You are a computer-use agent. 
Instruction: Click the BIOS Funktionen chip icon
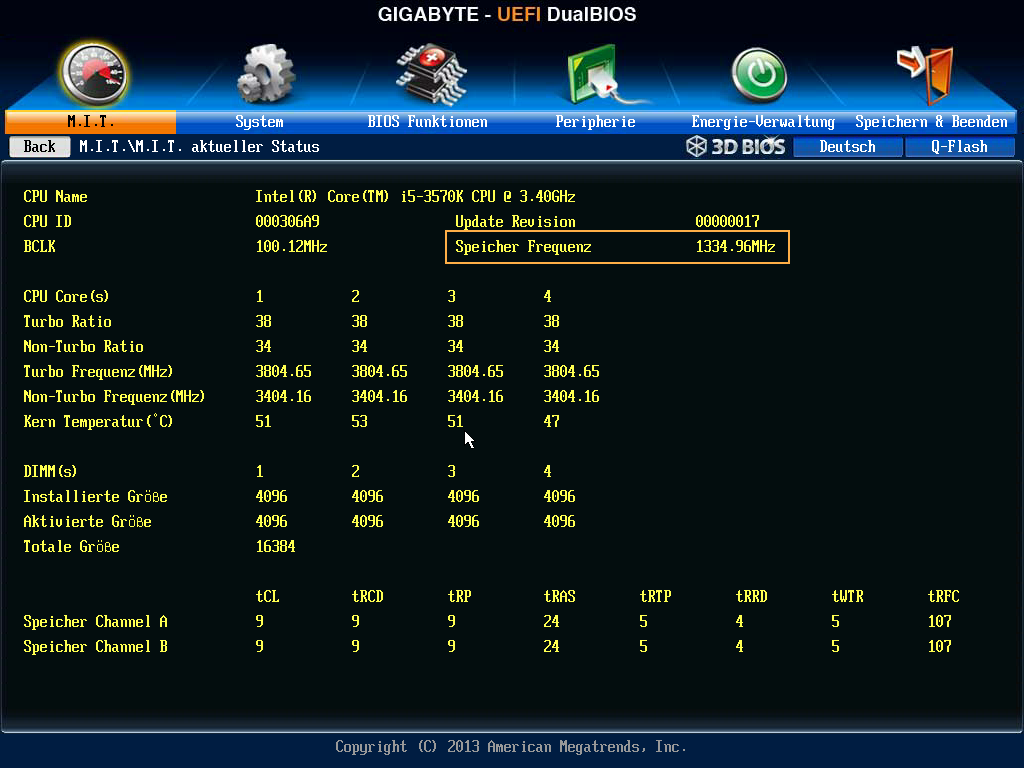[431, 74]
